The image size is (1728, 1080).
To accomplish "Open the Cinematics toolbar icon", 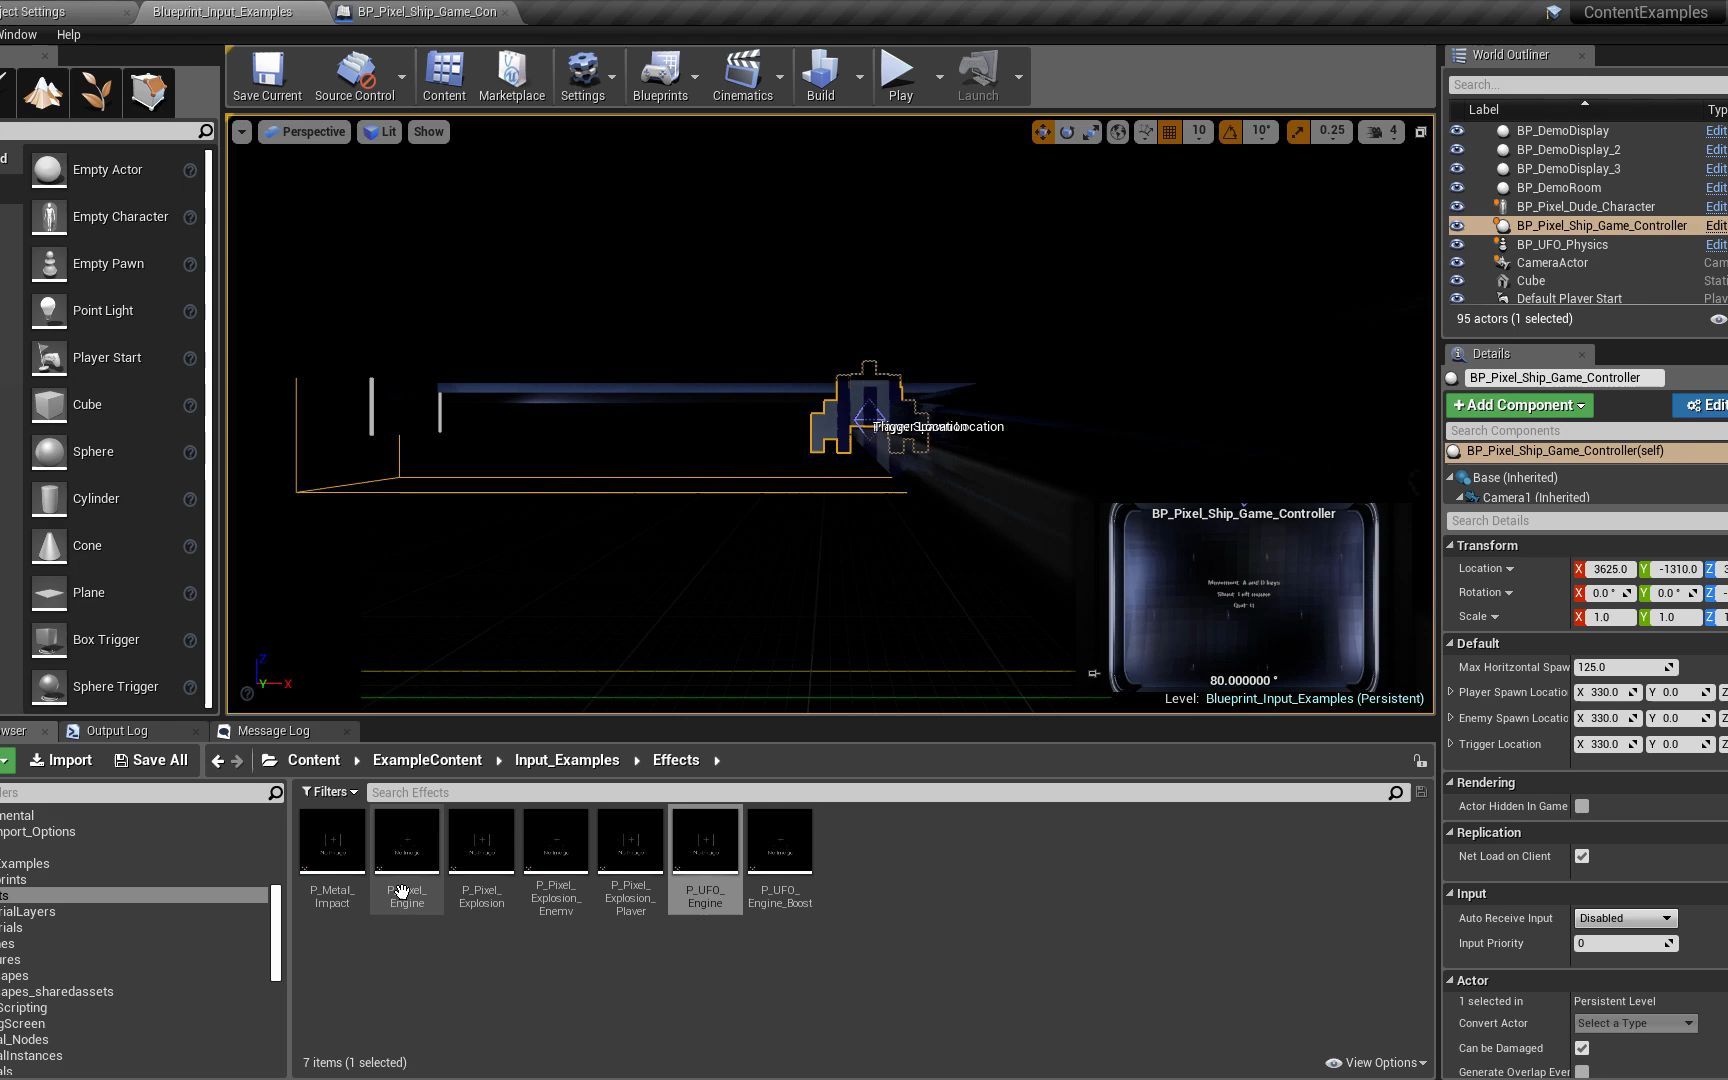I will coord(742,77).
